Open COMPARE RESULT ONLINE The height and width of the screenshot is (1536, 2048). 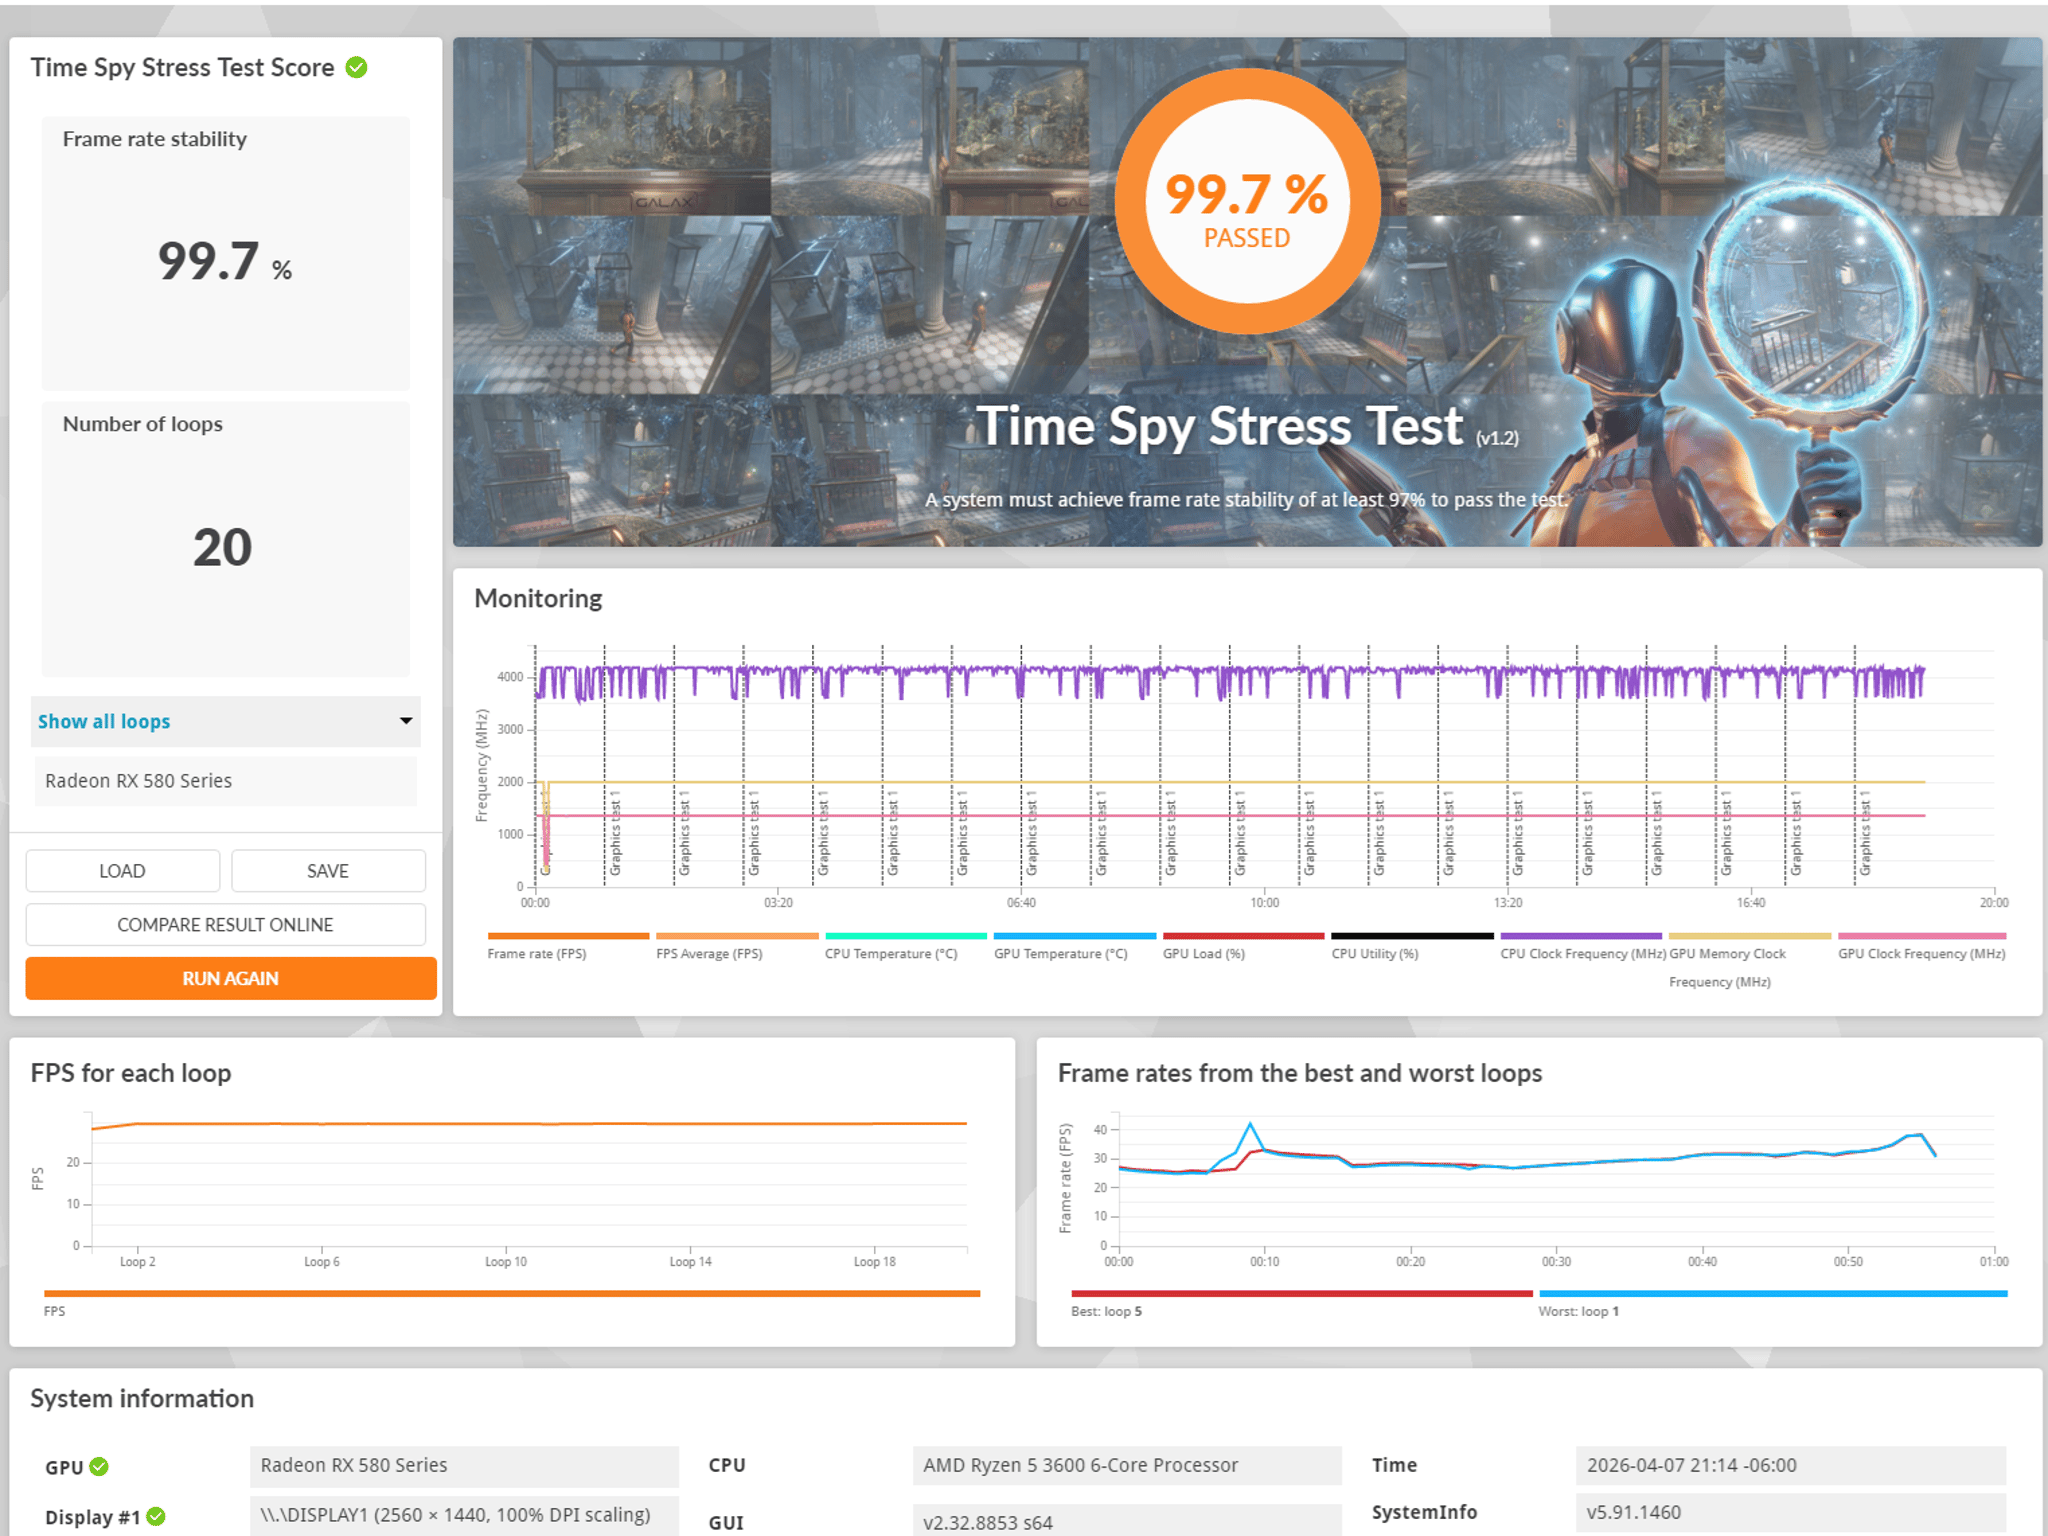click(x=225, y=925)
